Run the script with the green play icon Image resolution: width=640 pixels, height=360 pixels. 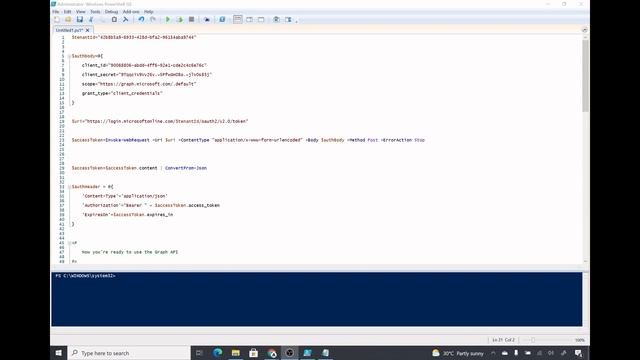(168, 20)
